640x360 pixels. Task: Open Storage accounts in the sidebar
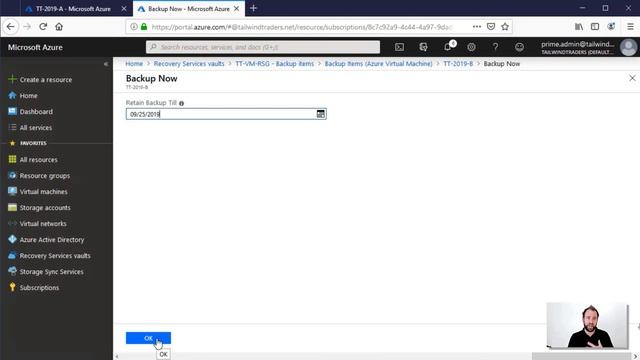[39, 208]
